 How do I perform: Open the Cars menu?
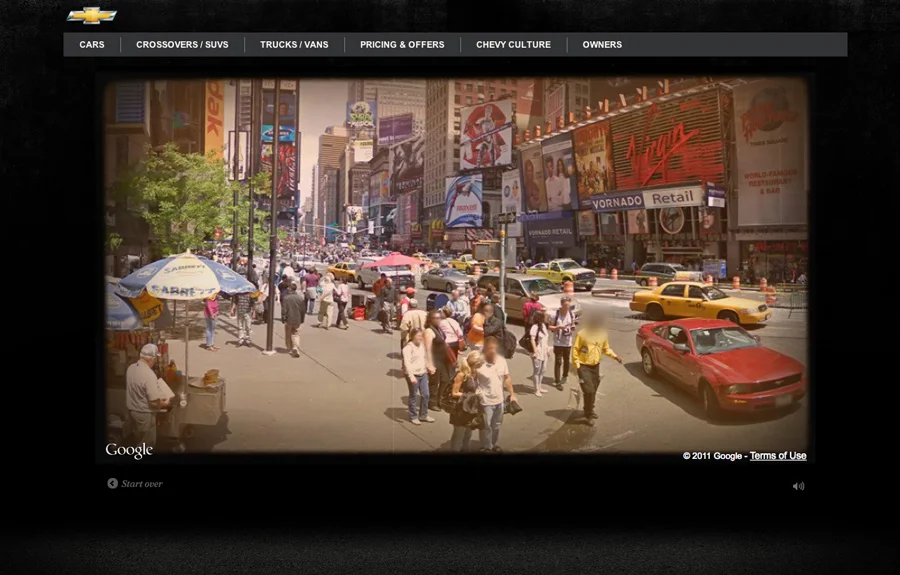pyautogui.click(x=92, y=45)
